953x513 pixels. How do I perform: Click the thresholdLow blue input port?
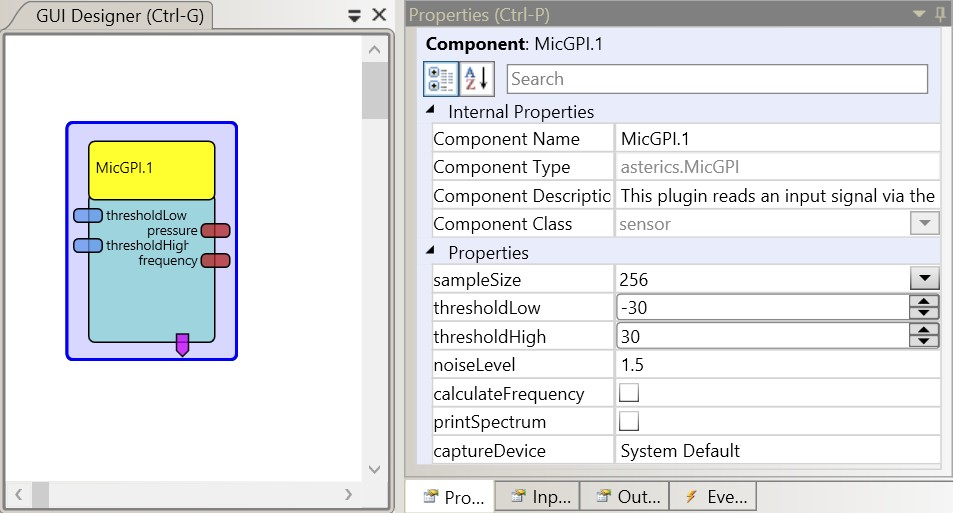click(88, 216)
